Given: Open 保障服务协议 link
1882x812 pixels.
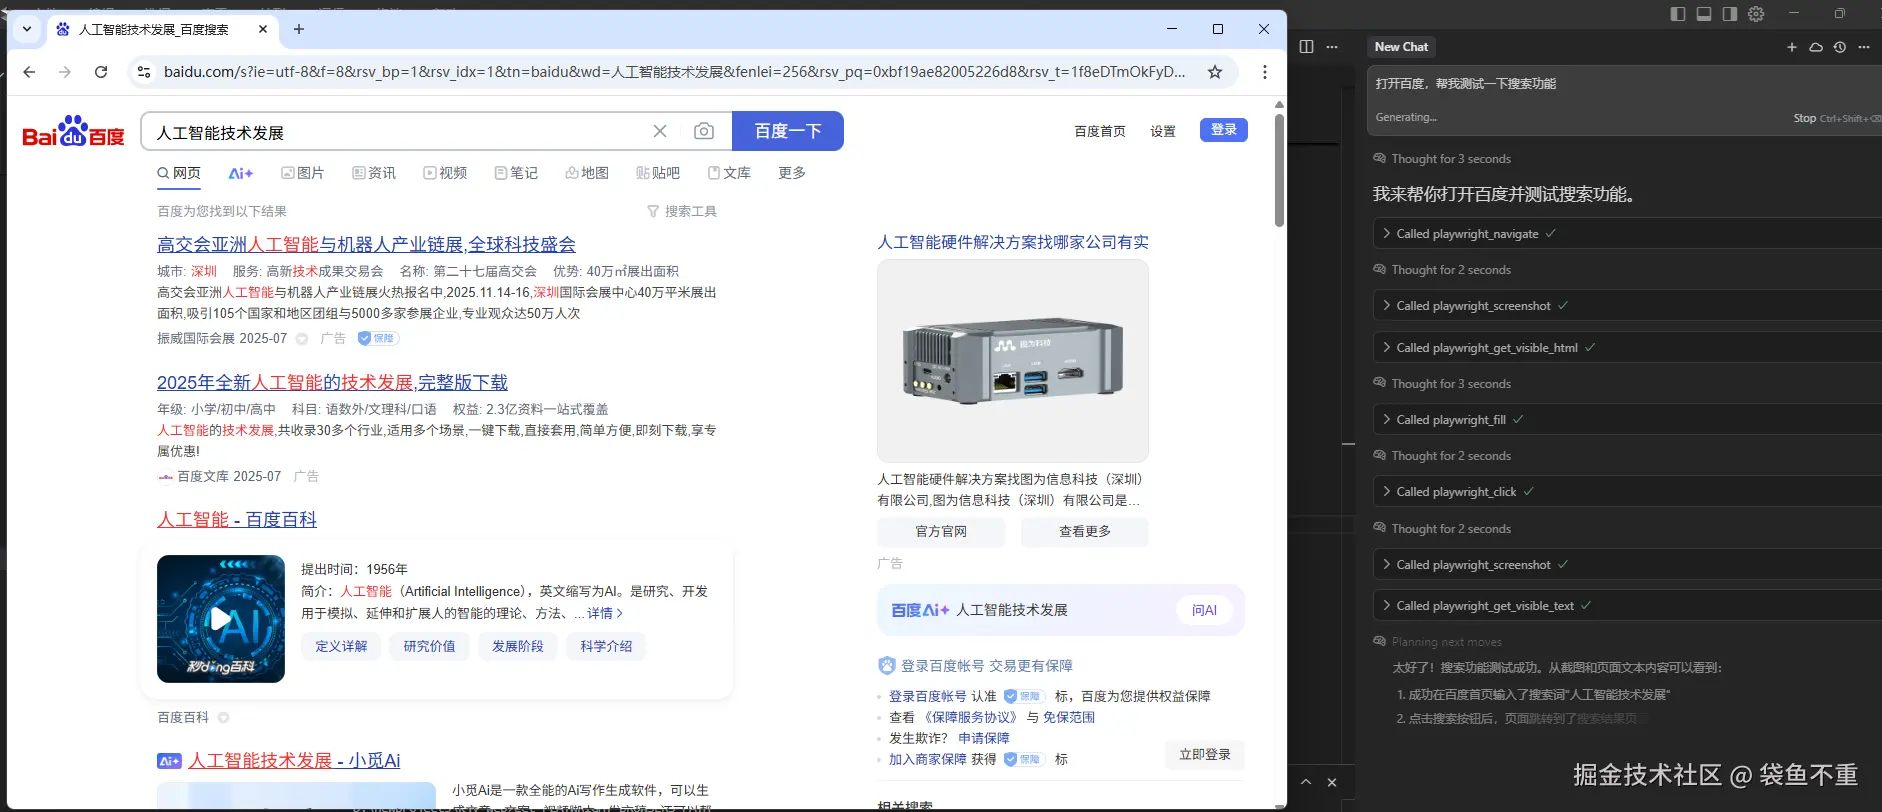Looking at the screenshot, I should point(970,717).
